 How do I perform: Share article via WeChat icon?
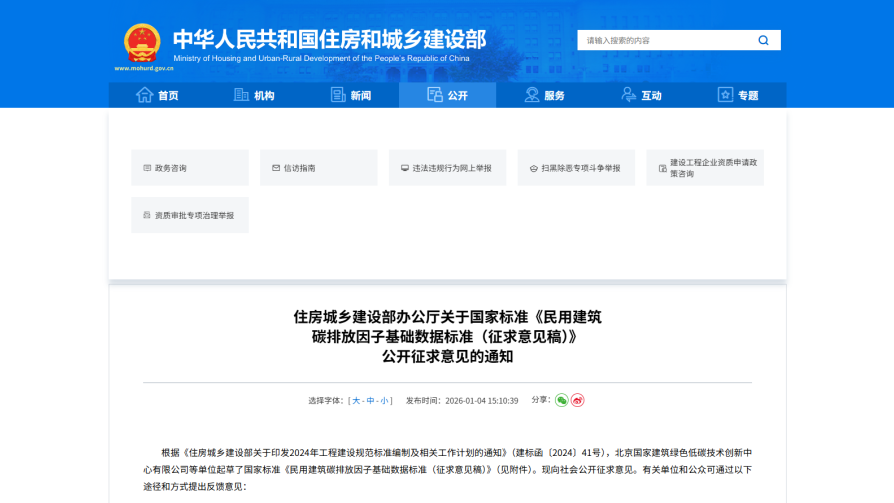tap(562, 400)
